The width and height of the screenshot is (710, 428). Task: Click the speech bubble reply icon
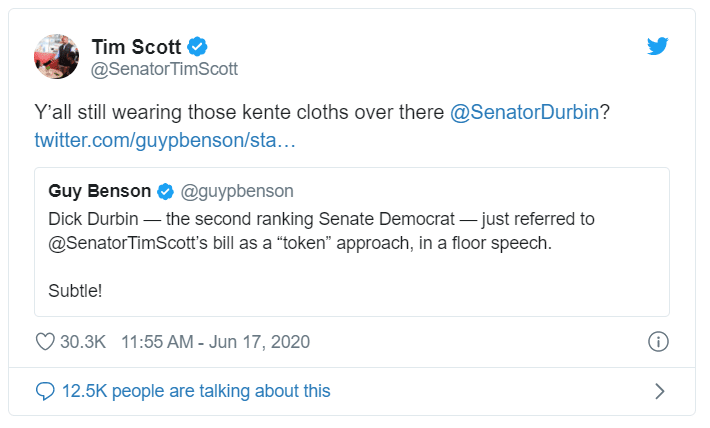click(x=45, y=391)
